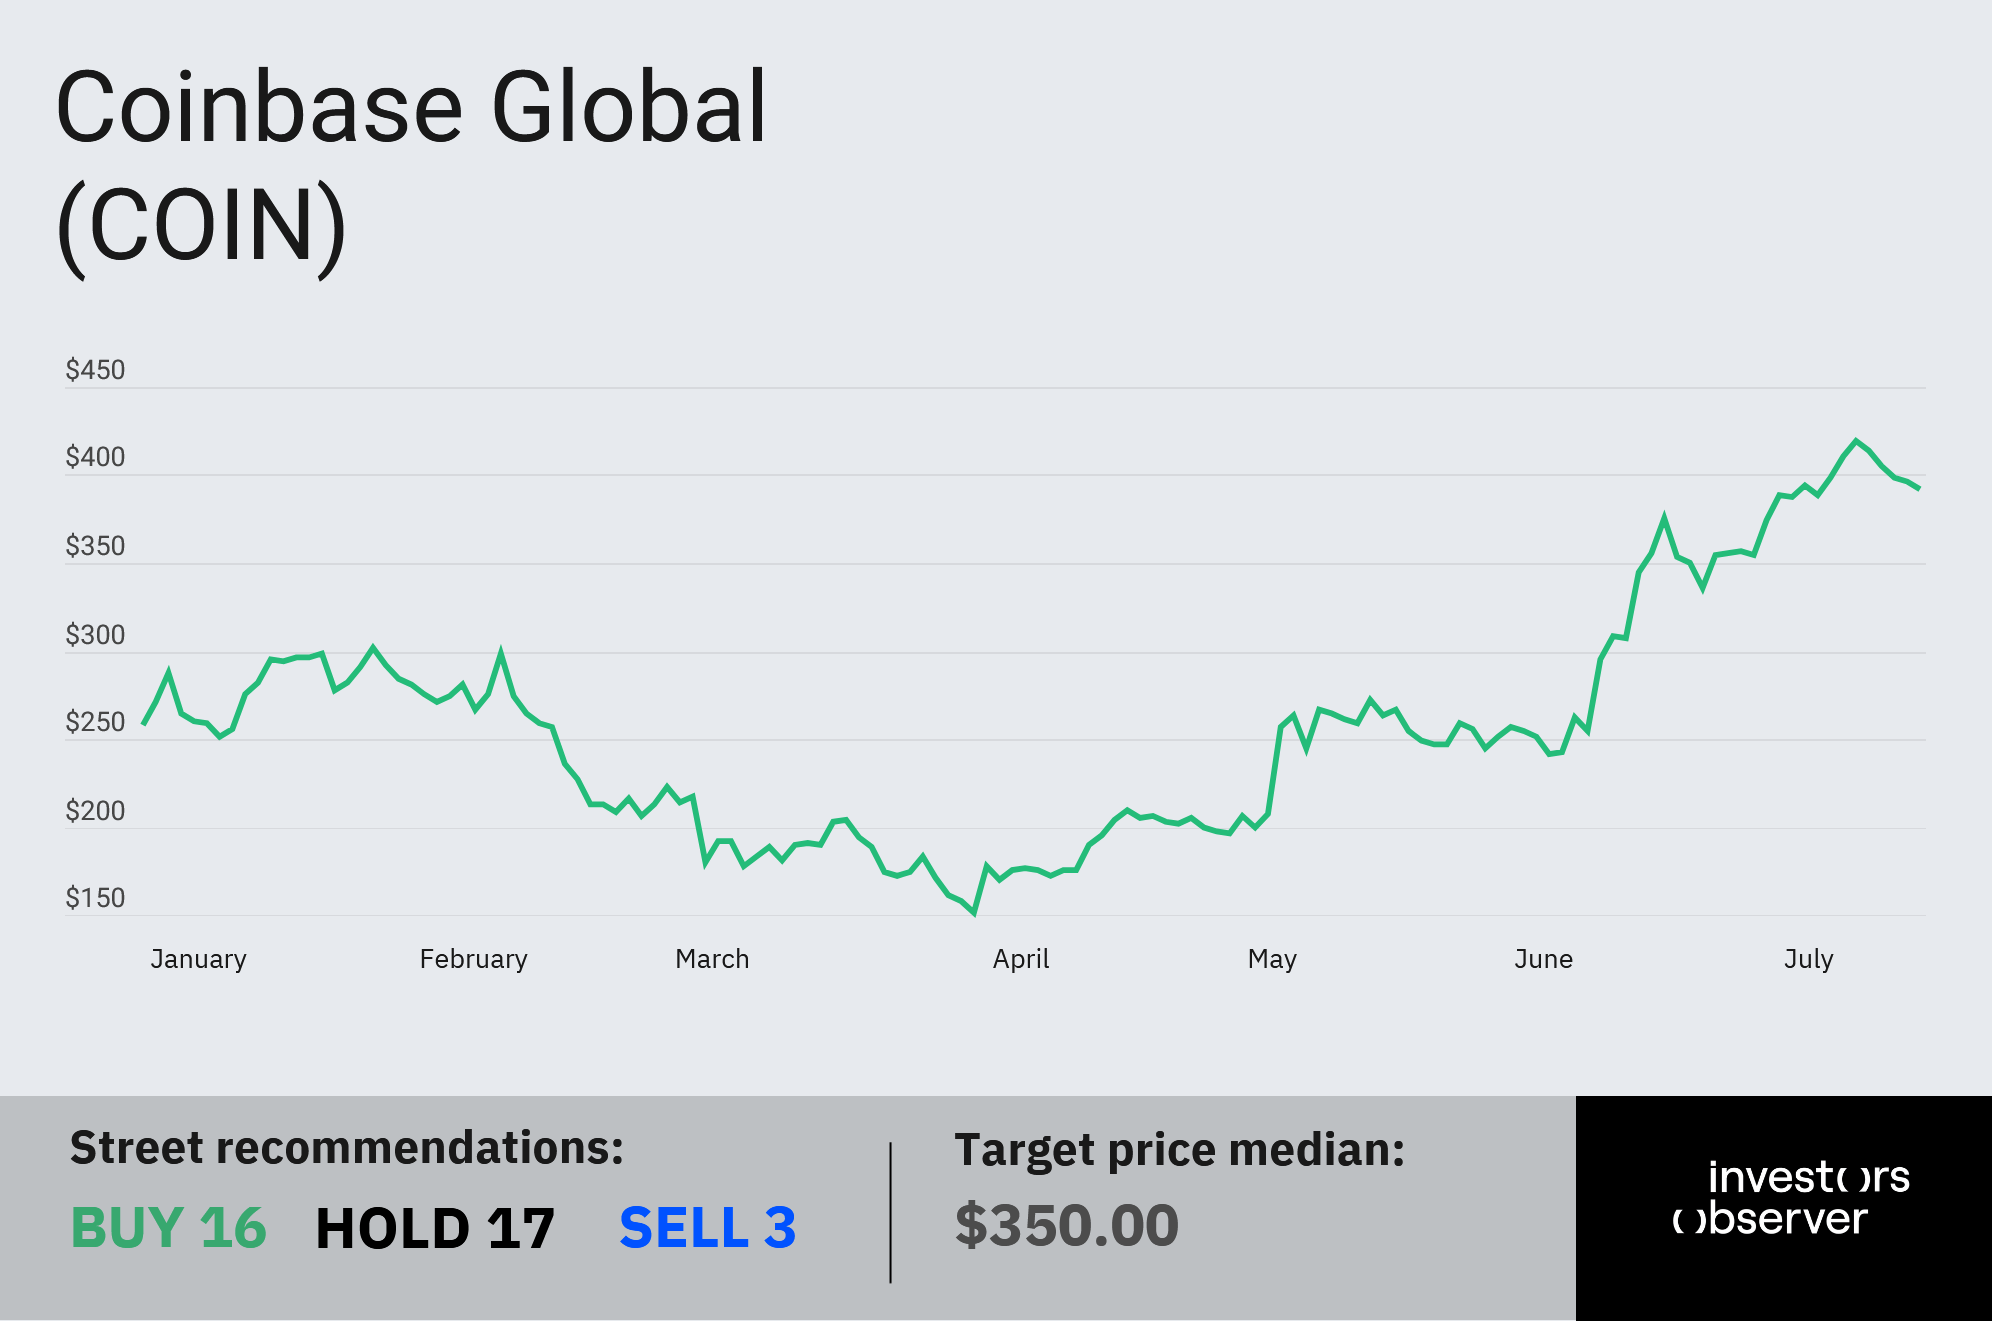1992x1321 pixels.
Task: Click the $400 price axis label
Action: [x=95, y=457]
